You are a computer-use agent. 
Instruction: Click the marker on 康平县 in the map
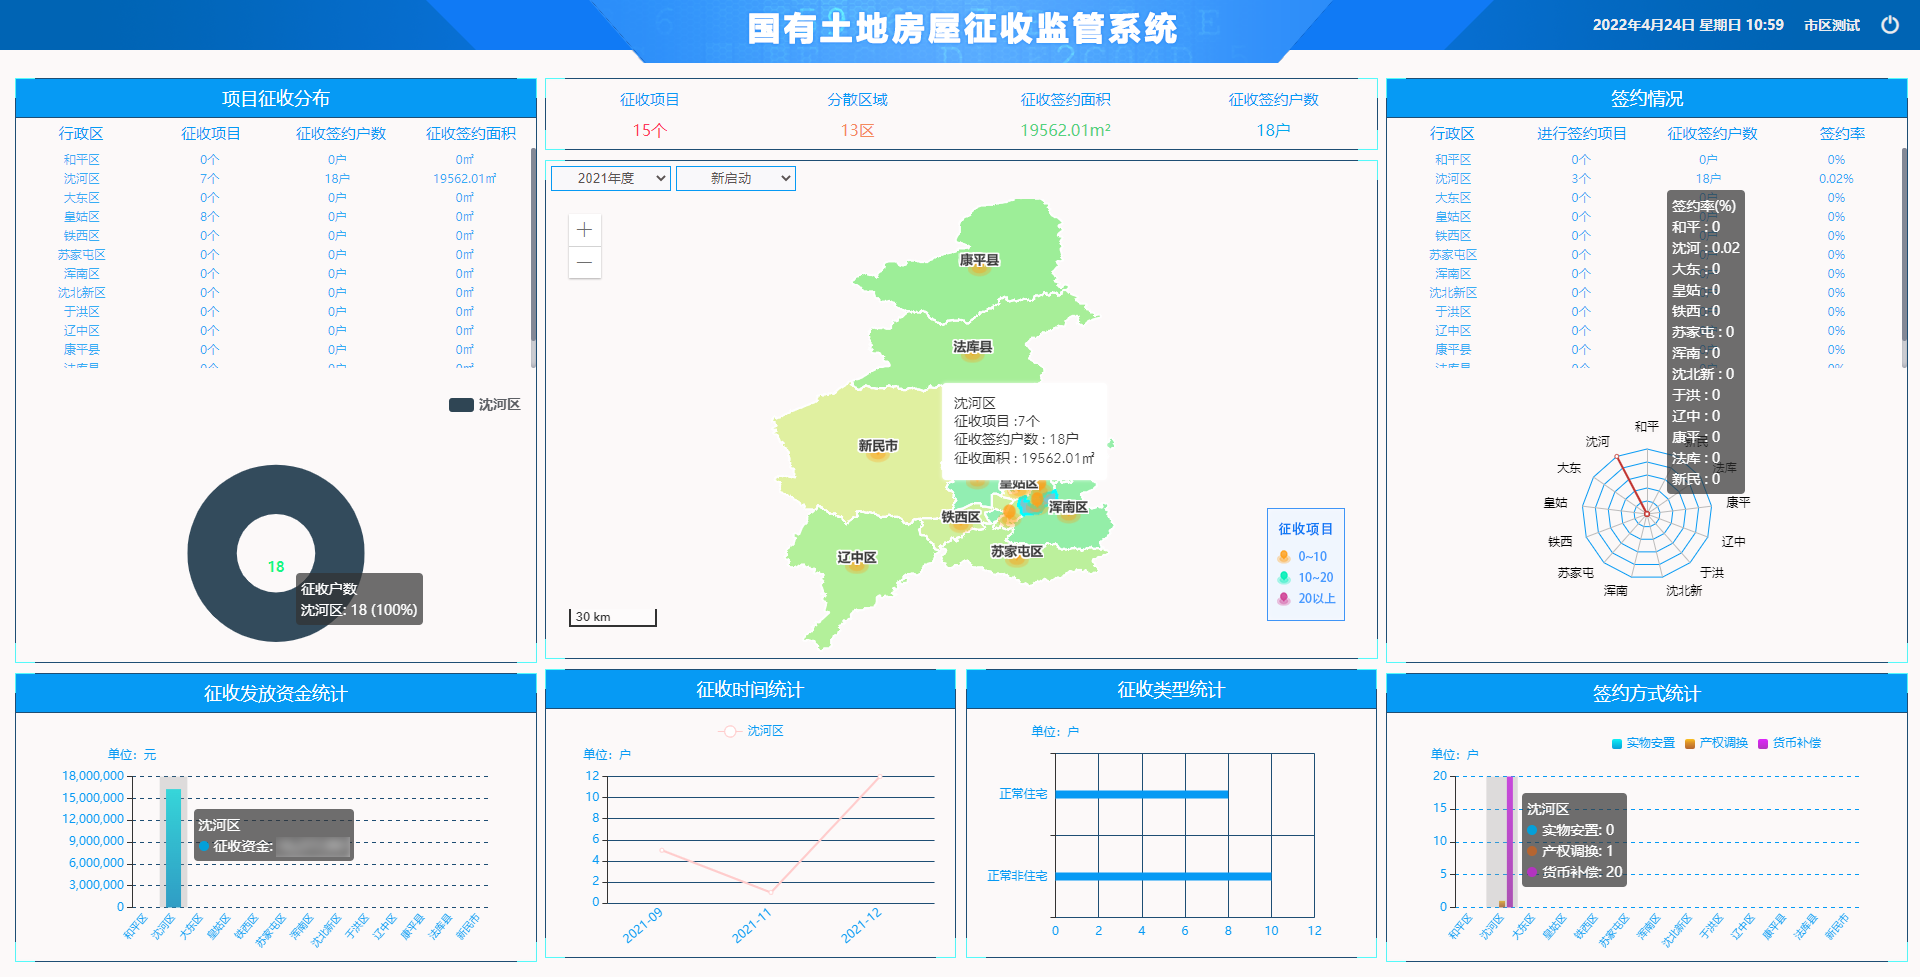click(x=979, y=269)
